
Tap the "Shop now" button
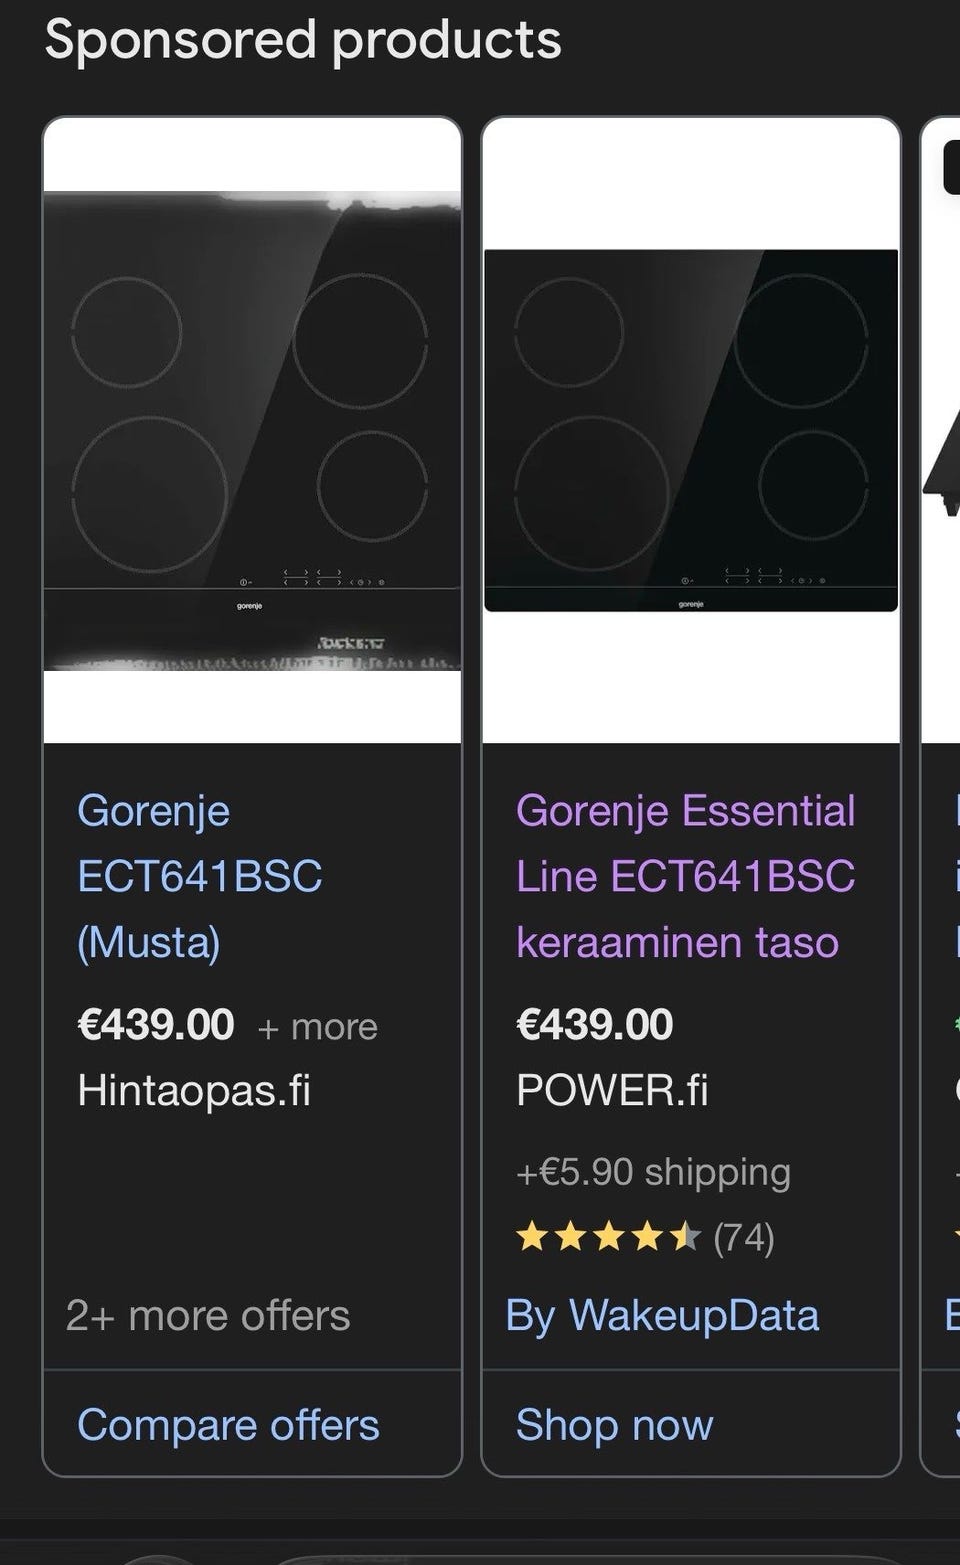[614, 1424]
